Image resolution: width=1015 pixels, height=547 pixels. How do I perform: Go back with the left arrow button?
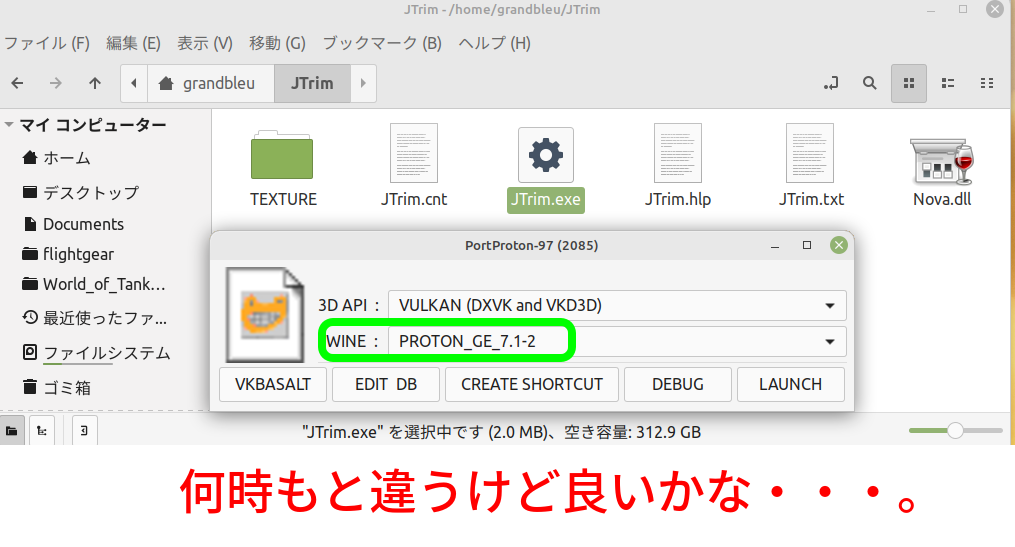click(17, 83)
